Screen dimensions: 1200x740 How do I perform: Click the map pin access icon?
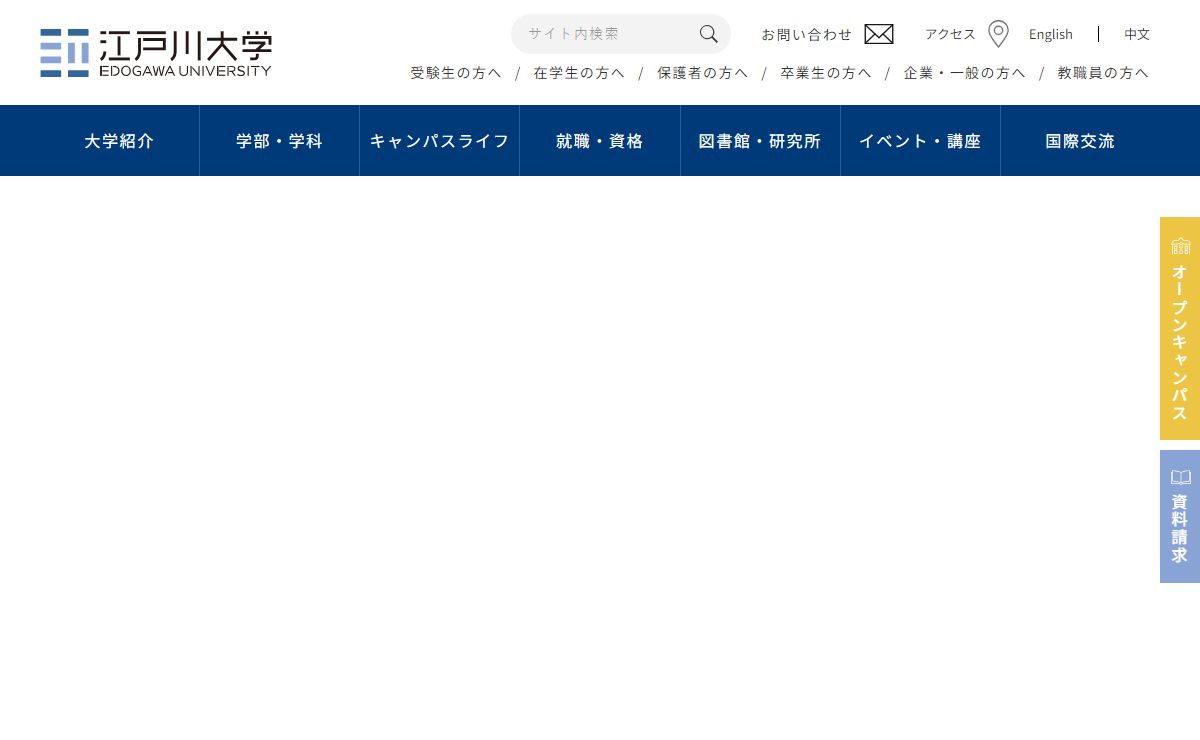point(998,34)
